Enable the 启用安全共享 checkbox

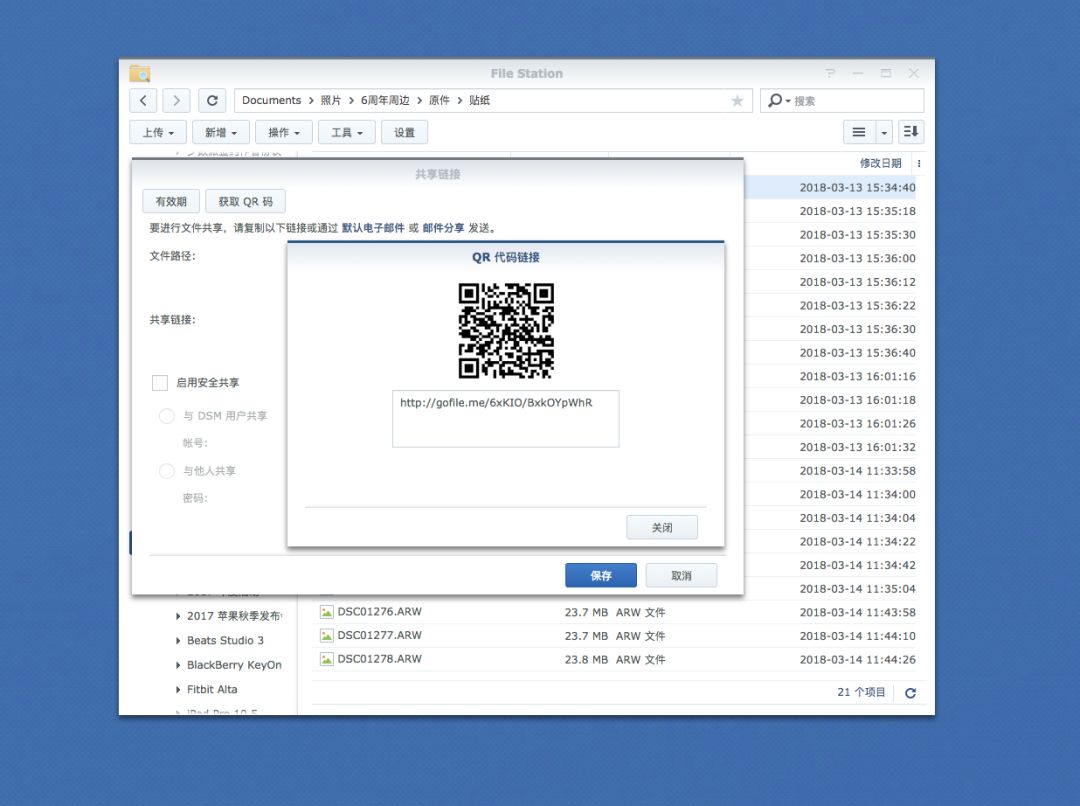pyautogui.click(x=160, y=383)
